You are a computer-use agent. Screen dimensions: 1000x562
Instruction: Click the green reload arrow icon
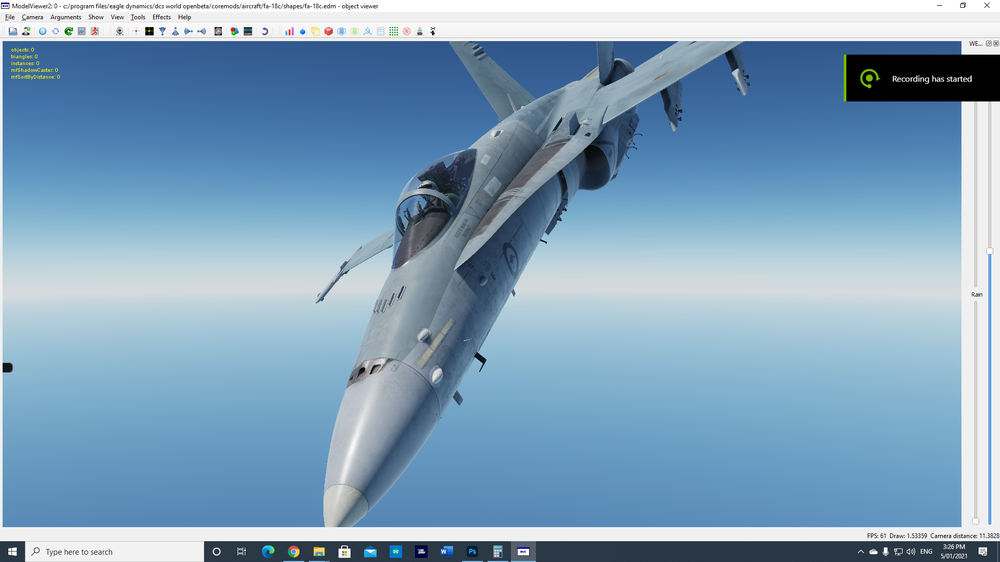click(69, 31)
